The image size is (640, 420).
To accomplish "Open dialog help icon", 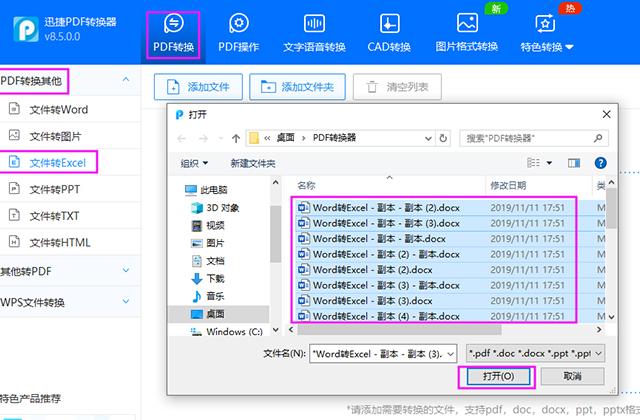I will coord(600,163).
